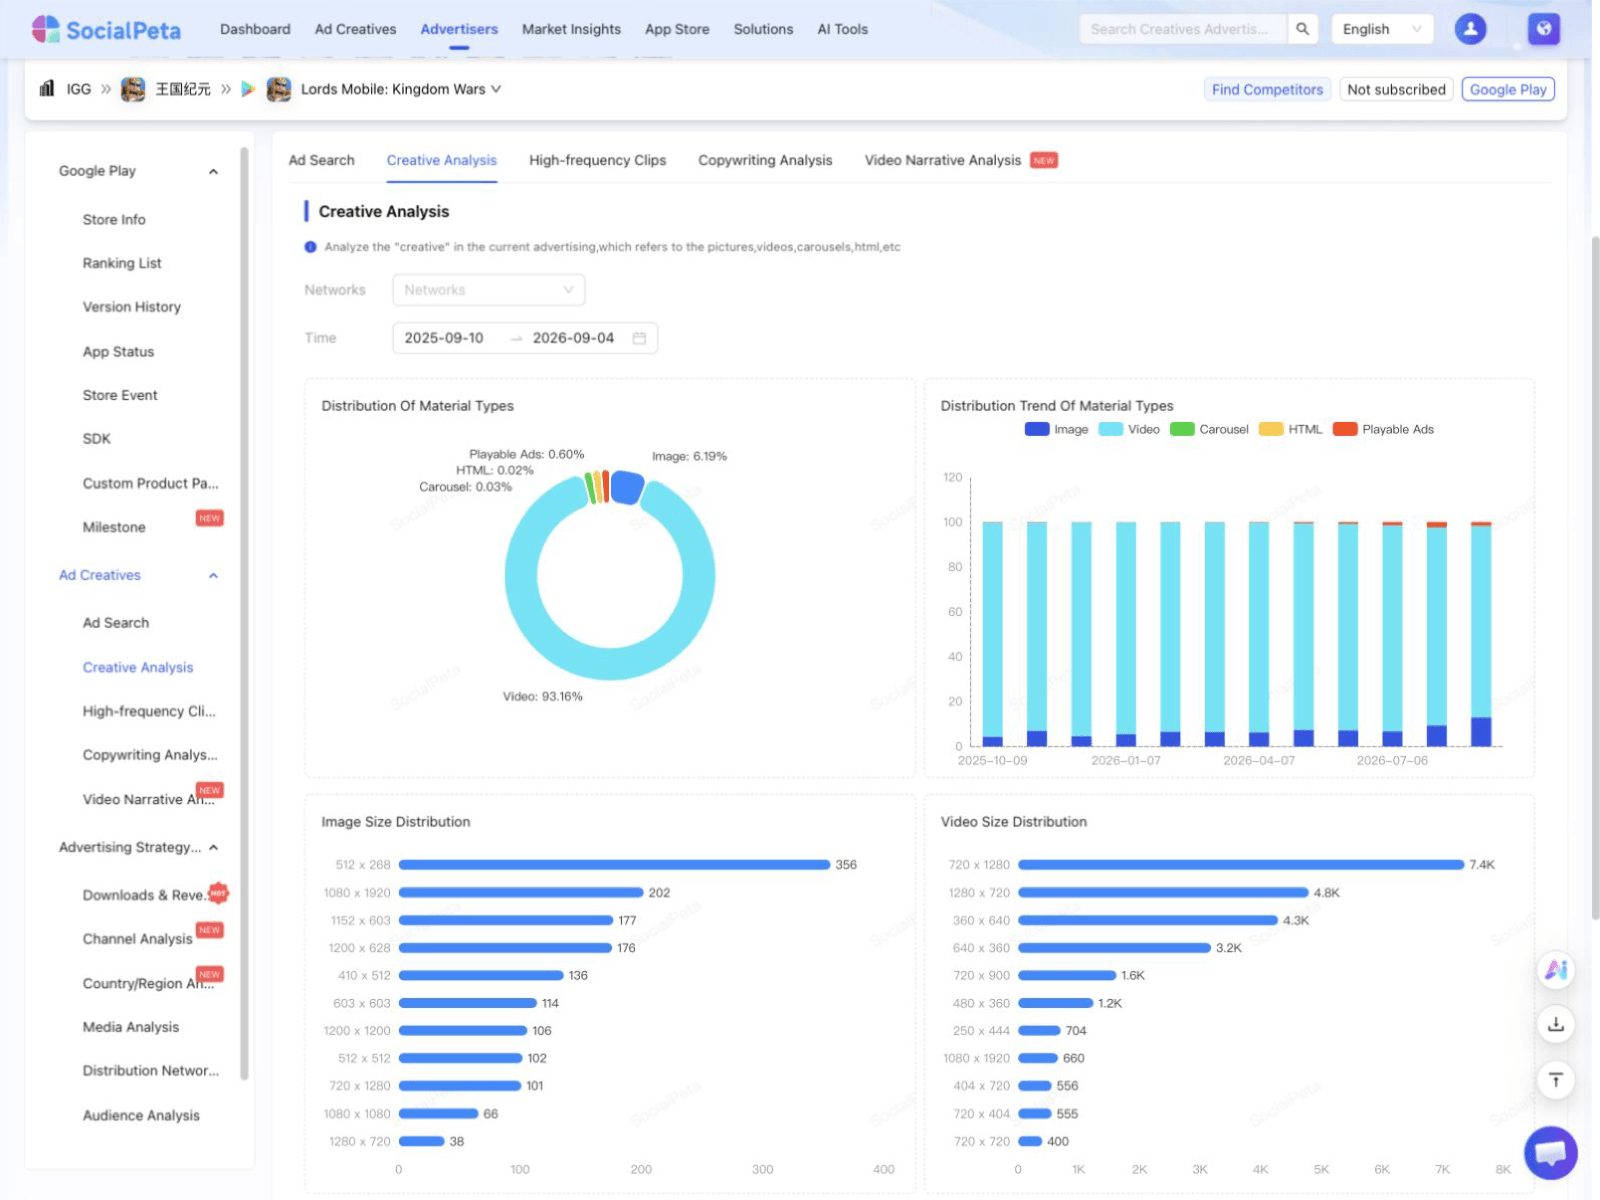The width and height of the screenshot is (1600, 1200).
Task: Click the sidebar vertical scrollbar
Action: (244, 614)
